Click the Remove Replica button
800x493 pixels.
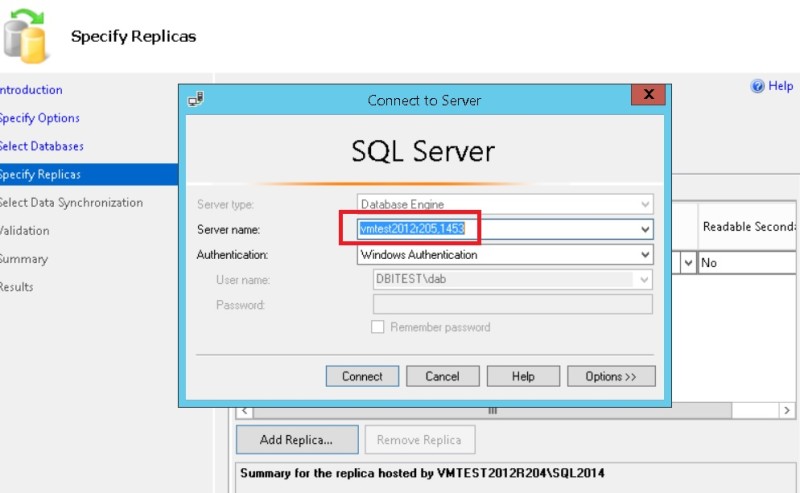pos(419,439)
